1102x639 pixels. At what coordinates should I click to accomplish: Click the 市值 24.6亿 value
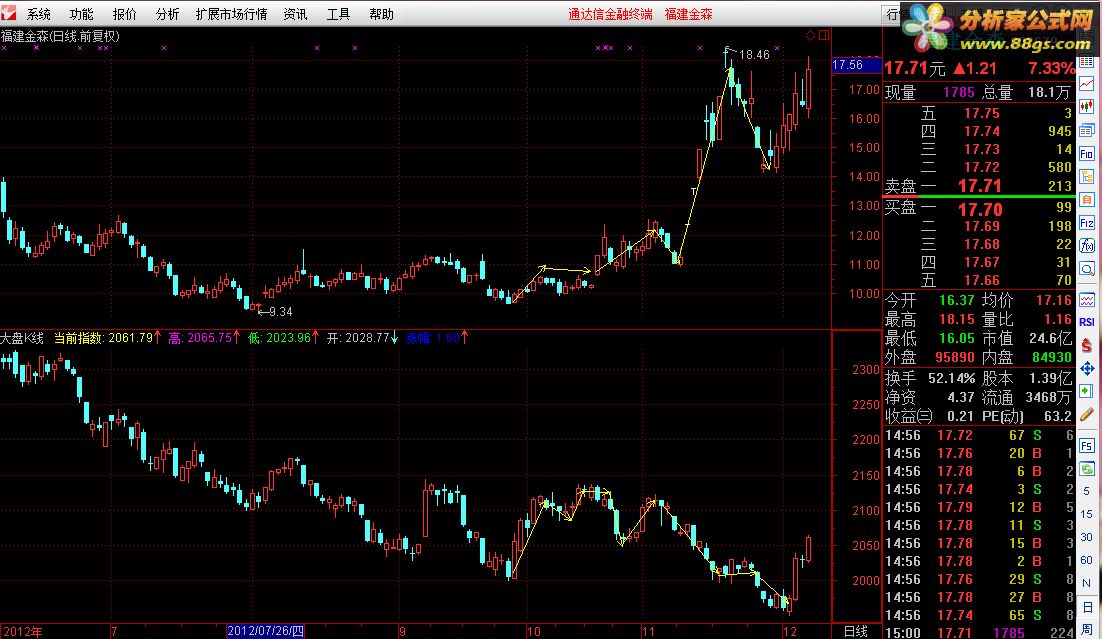click(x=1050, y=338)
